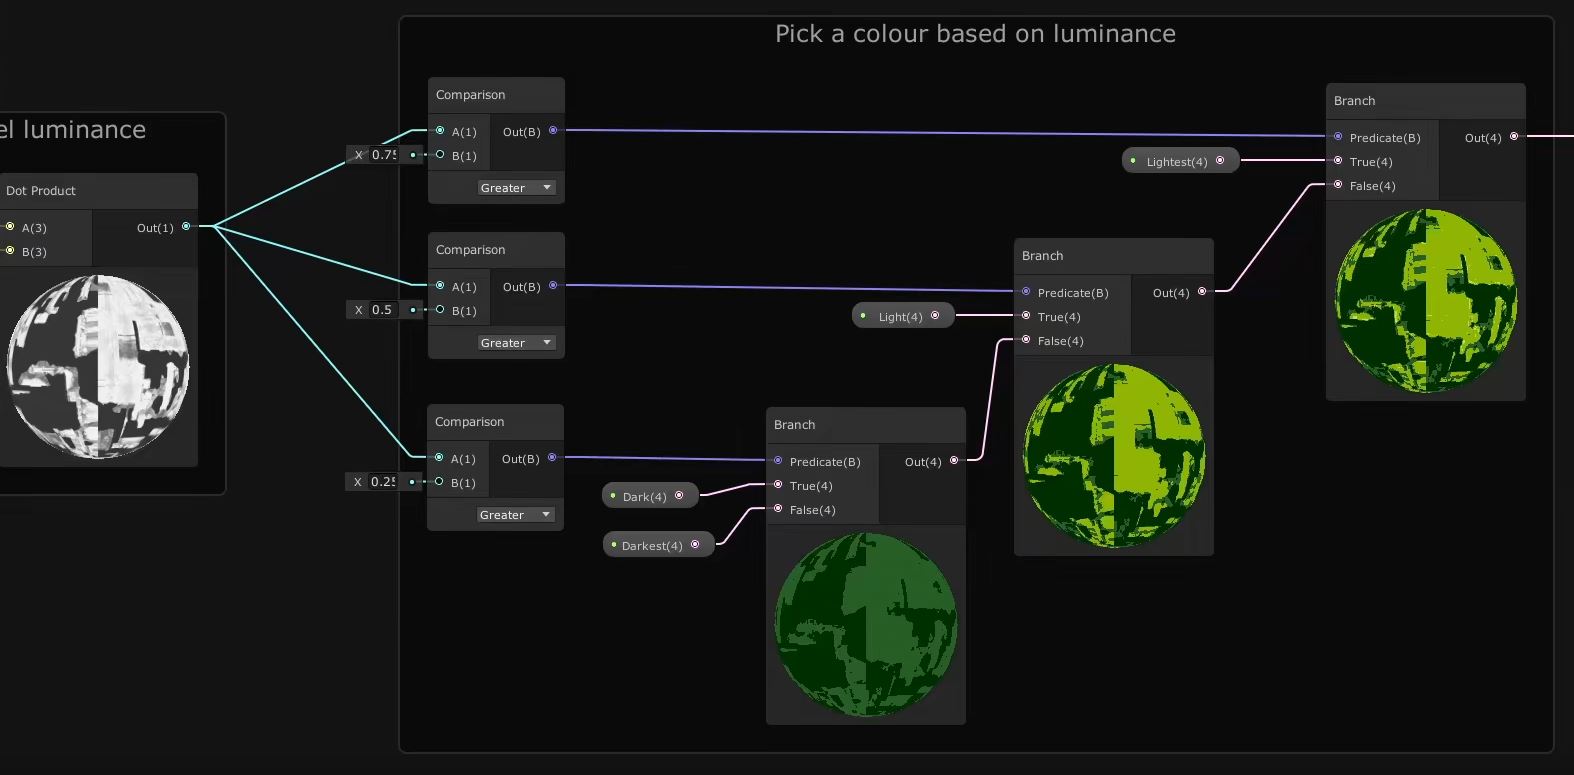
Task: Click the X field with value 0.75
Action: click(x=383, y=155)
